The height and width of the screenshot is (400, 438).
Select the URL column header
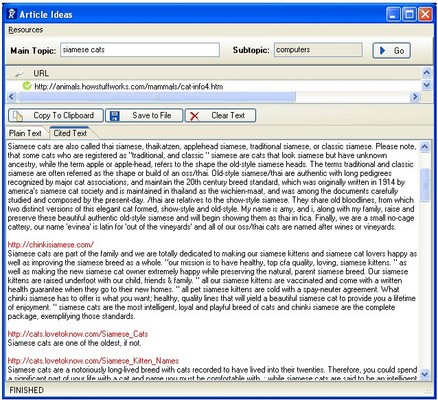click(41, 73)
